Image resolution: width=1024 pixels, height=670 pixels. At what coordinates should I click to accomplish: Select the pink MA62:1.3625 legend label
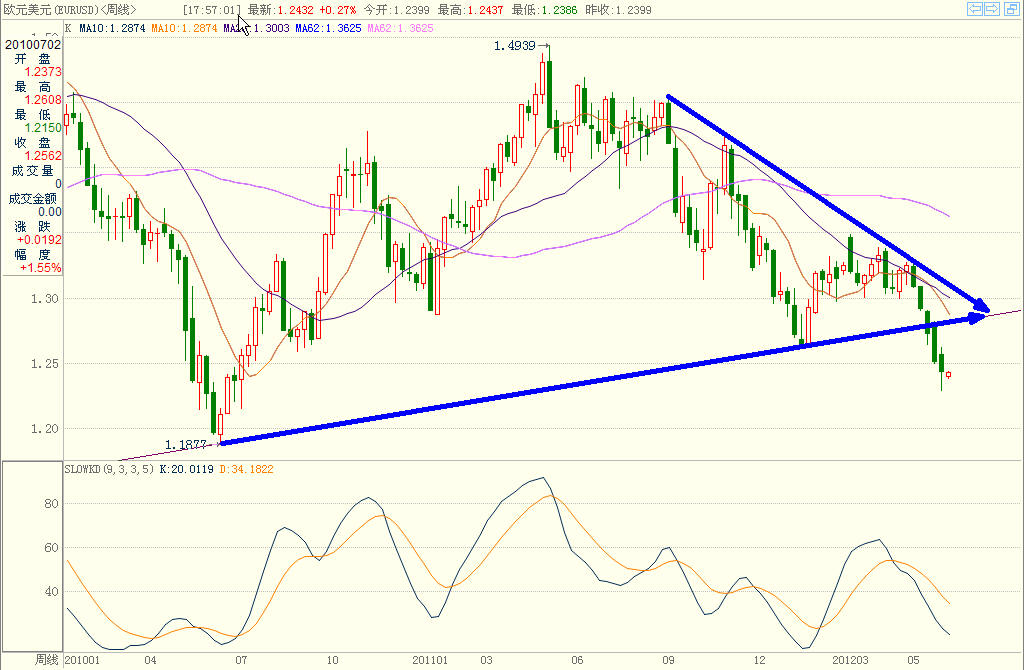(x=400, y=28)
